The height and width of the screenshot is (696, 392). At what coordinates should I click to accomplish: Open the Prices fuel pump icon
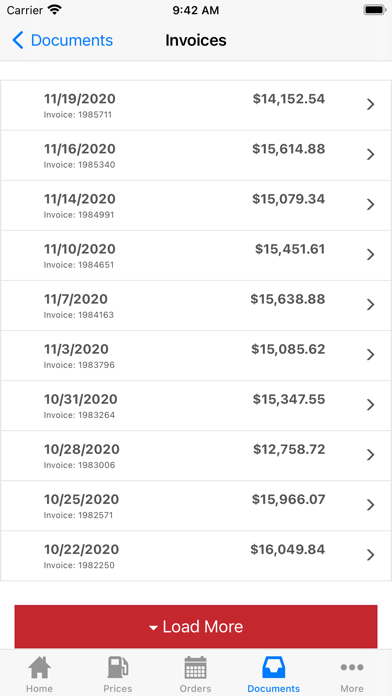coord(118,667)
